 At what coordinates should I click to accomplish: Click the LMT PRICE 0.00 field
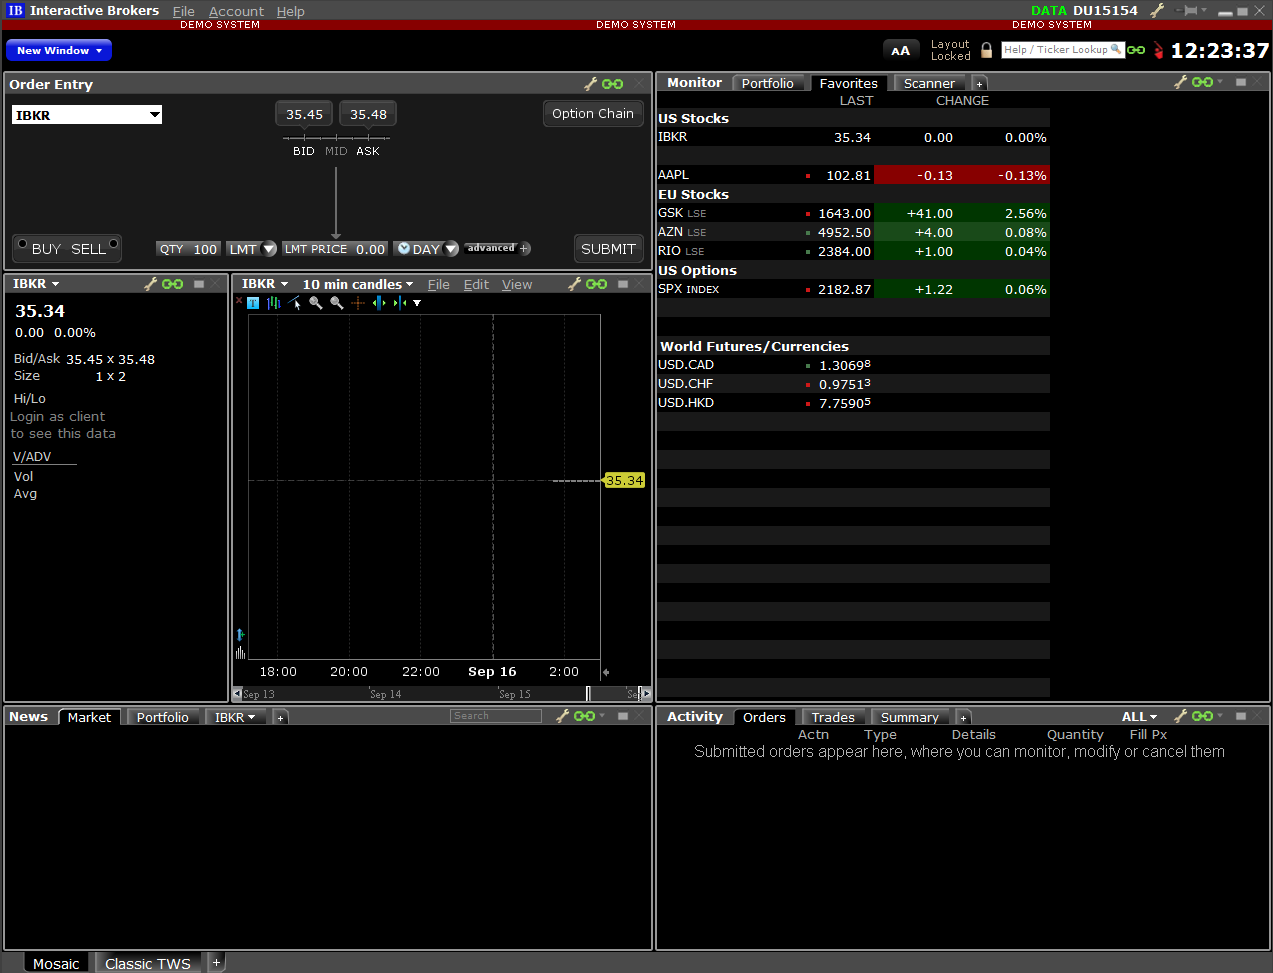point(335,249)
